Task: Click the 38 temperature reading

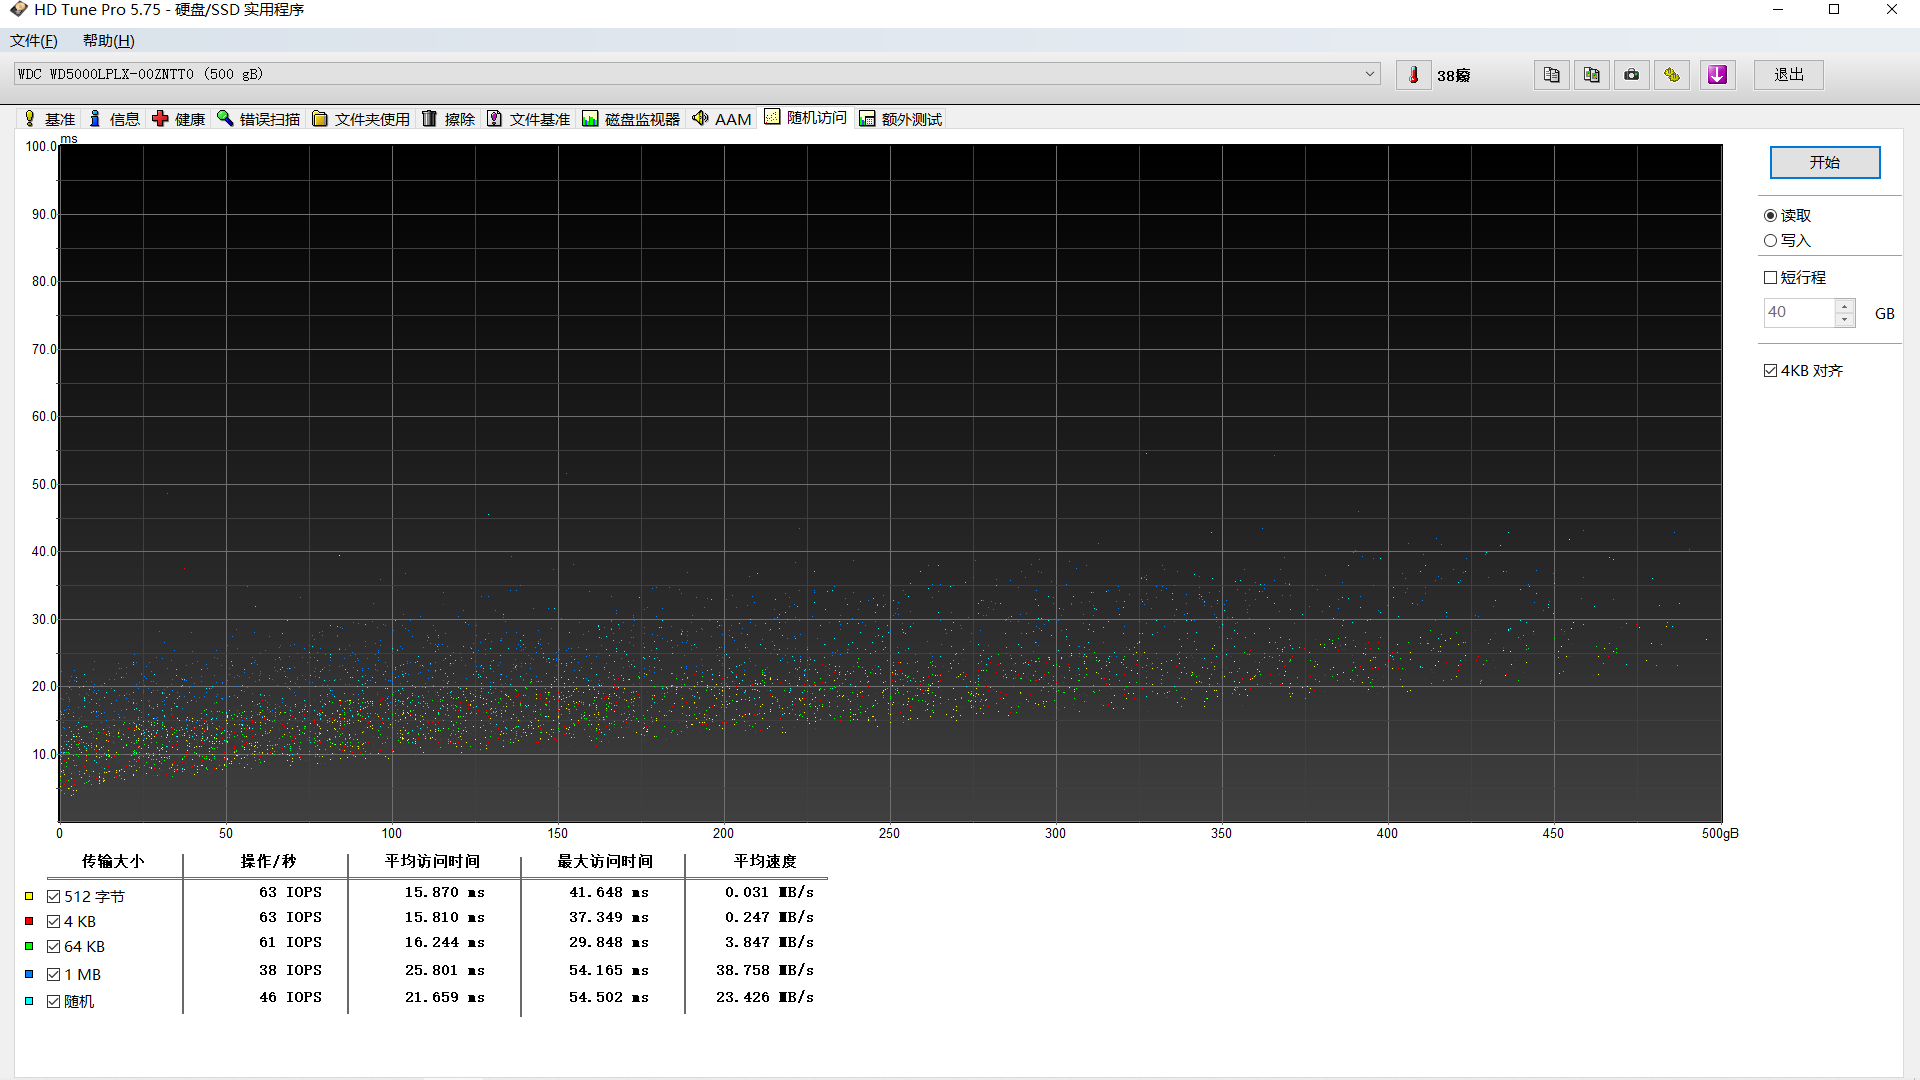Action: click(x=1453, y=76)
